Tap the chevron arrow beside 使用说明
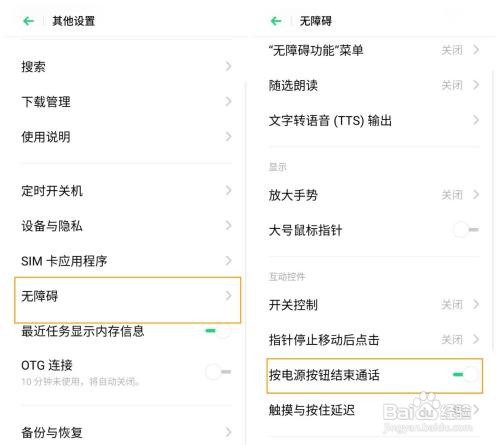Screen dimensions: 500x445 pos(228,136)
